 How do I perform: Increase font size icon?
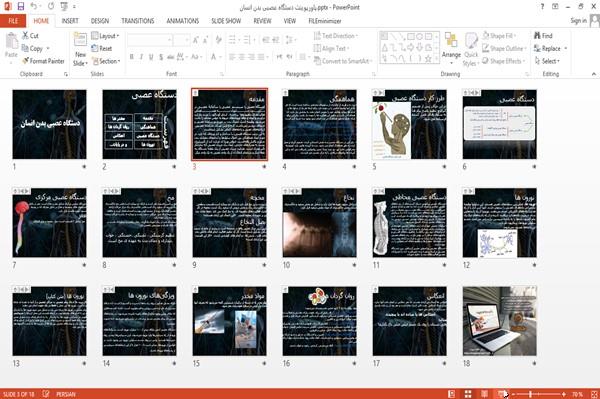[196, 39]
